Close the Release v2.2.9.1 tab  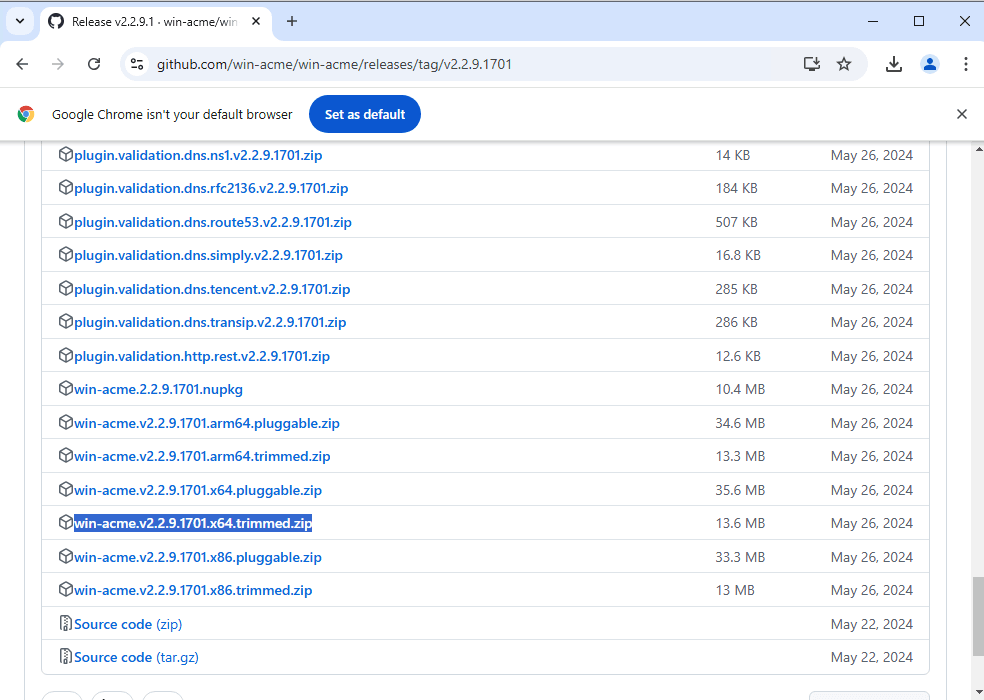point(256,21)
